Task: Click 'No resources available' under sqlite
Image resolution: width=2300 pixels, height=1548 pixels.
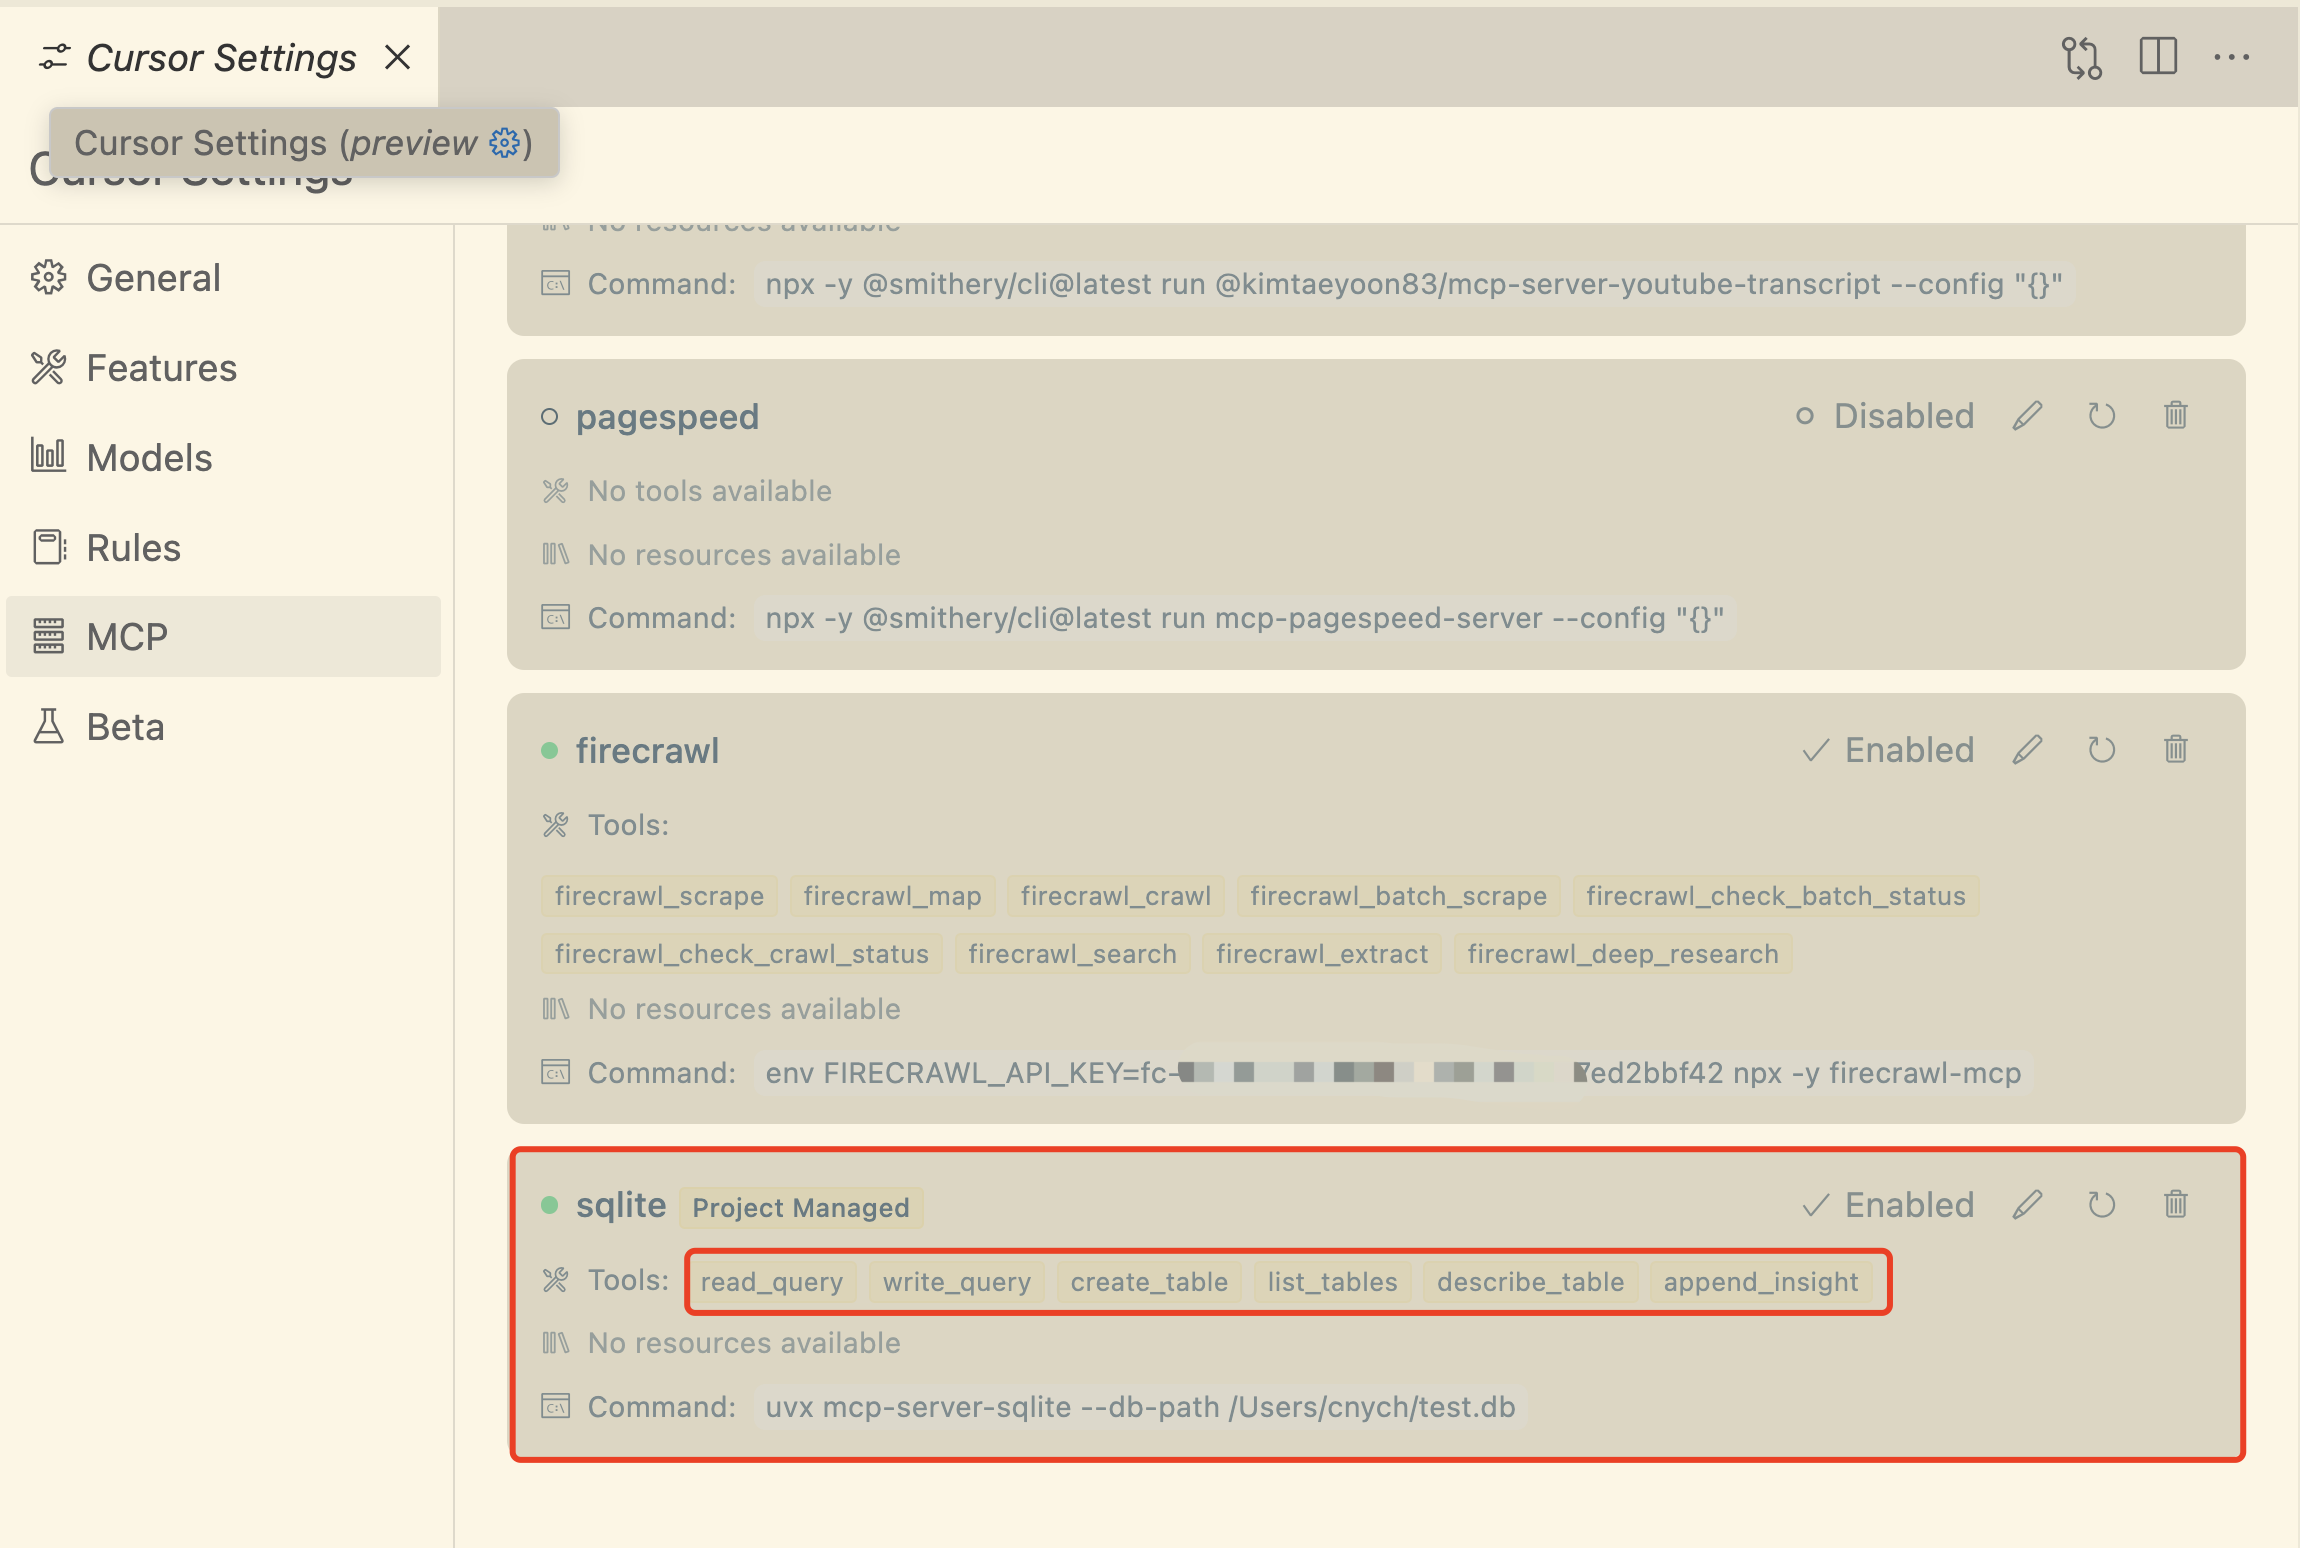Action: (744, 1343)
